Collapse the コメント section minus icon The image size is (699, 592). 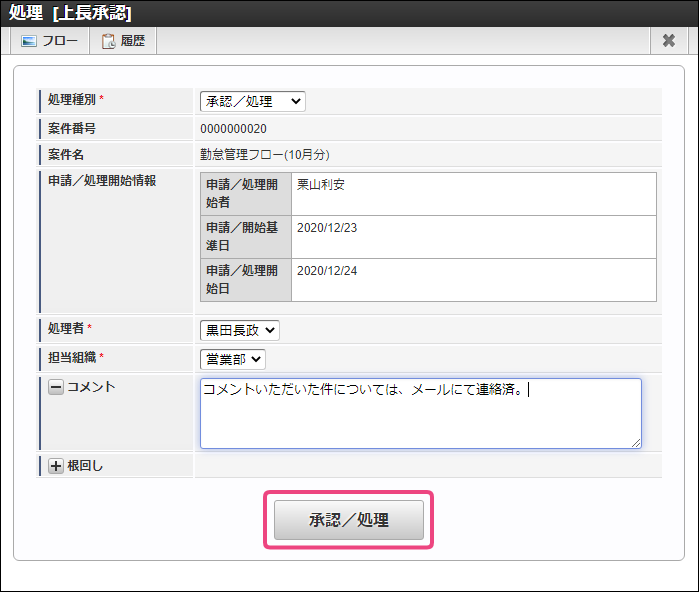coord(56,387)
